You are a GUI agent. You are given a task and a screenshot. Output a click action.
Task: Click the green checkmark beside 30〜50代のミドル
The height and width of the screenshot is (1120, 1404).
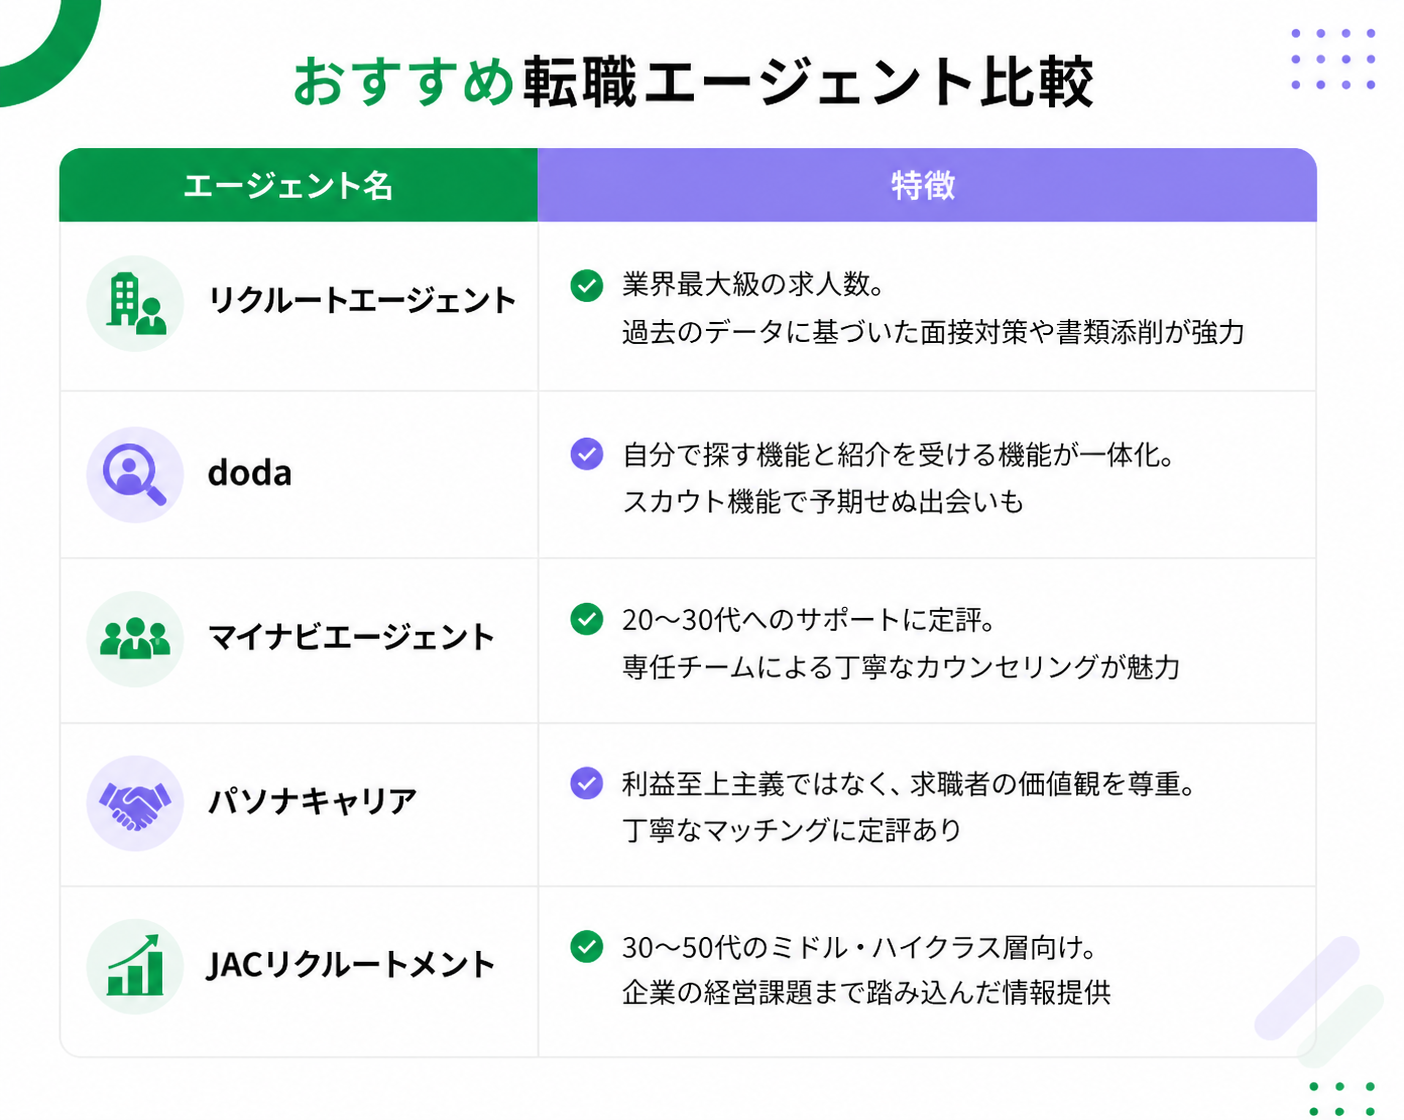point(586,946)
